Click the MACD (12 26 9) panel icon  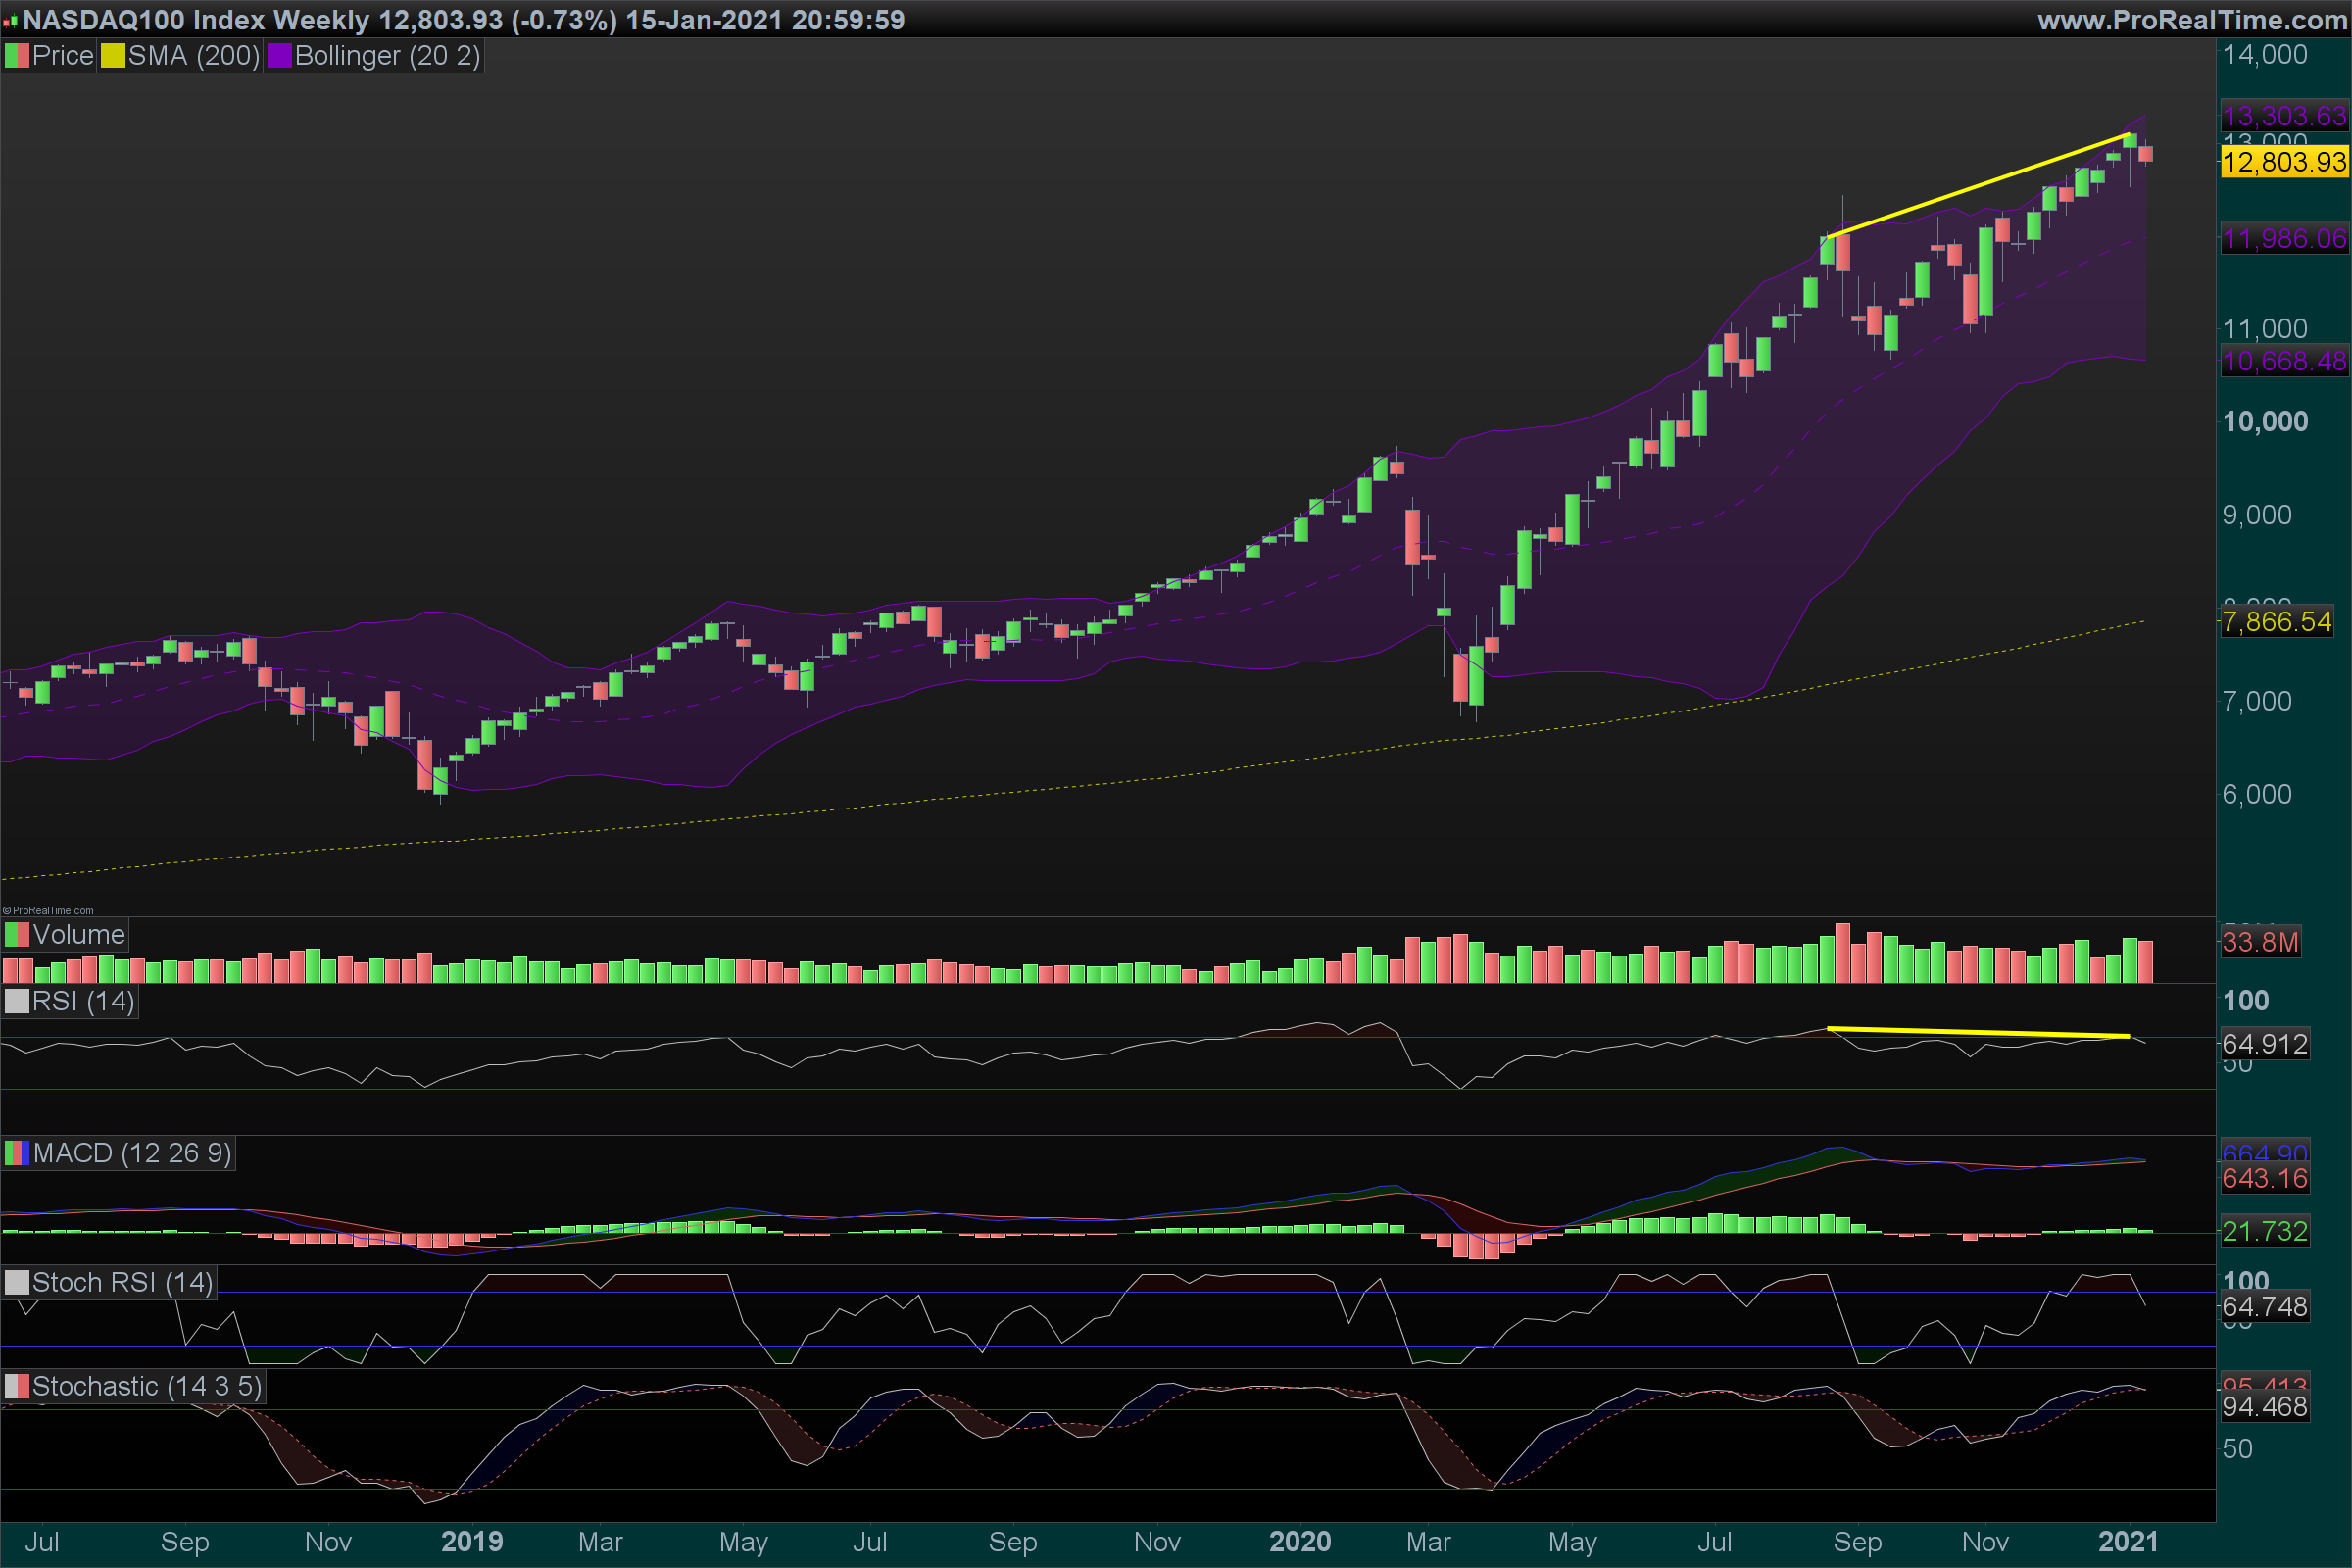click(x=17, y=1153)
